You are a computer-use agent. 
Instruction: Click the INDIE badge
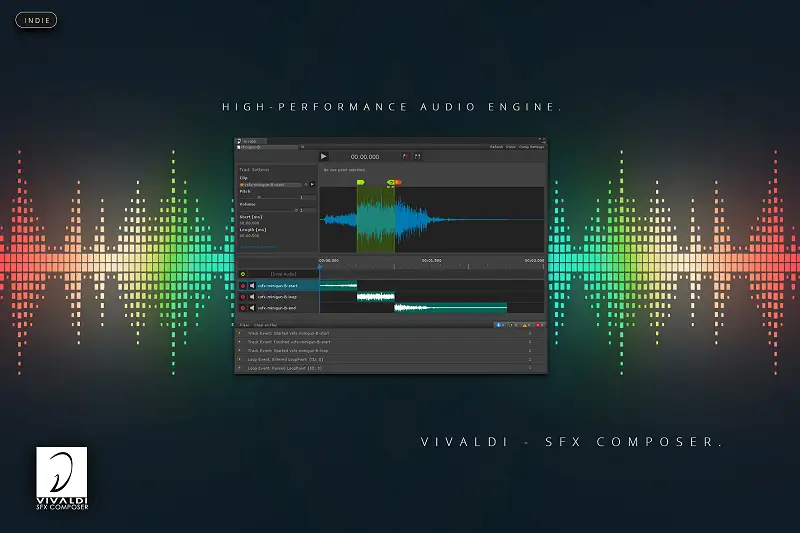(36, 20)
